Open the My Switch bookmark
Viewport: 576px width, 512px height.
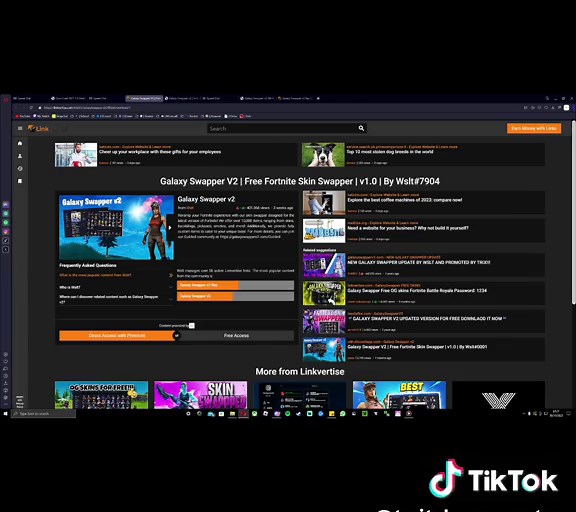[x=41, y=116]
